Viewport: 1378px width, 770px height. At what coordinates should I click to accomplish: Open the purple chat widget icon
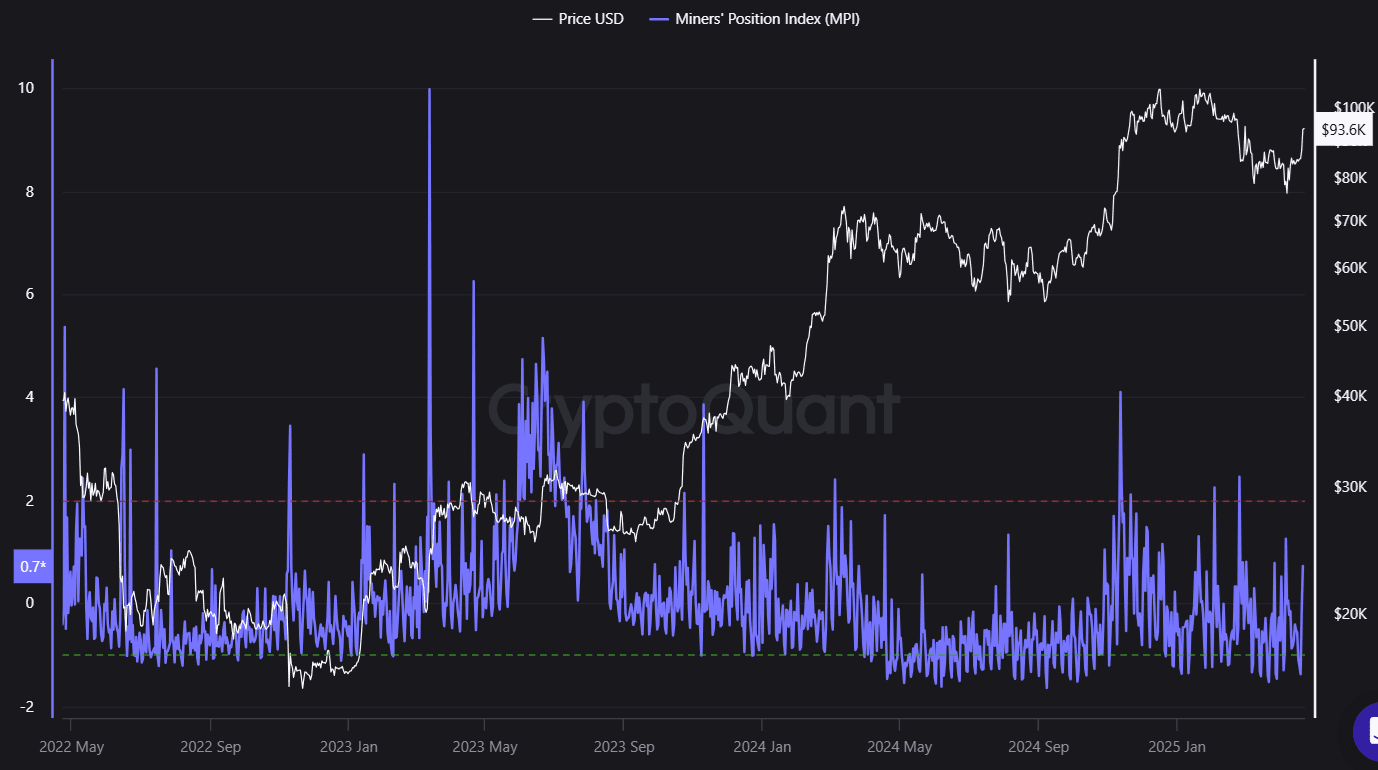click(x=1366, y=731)
